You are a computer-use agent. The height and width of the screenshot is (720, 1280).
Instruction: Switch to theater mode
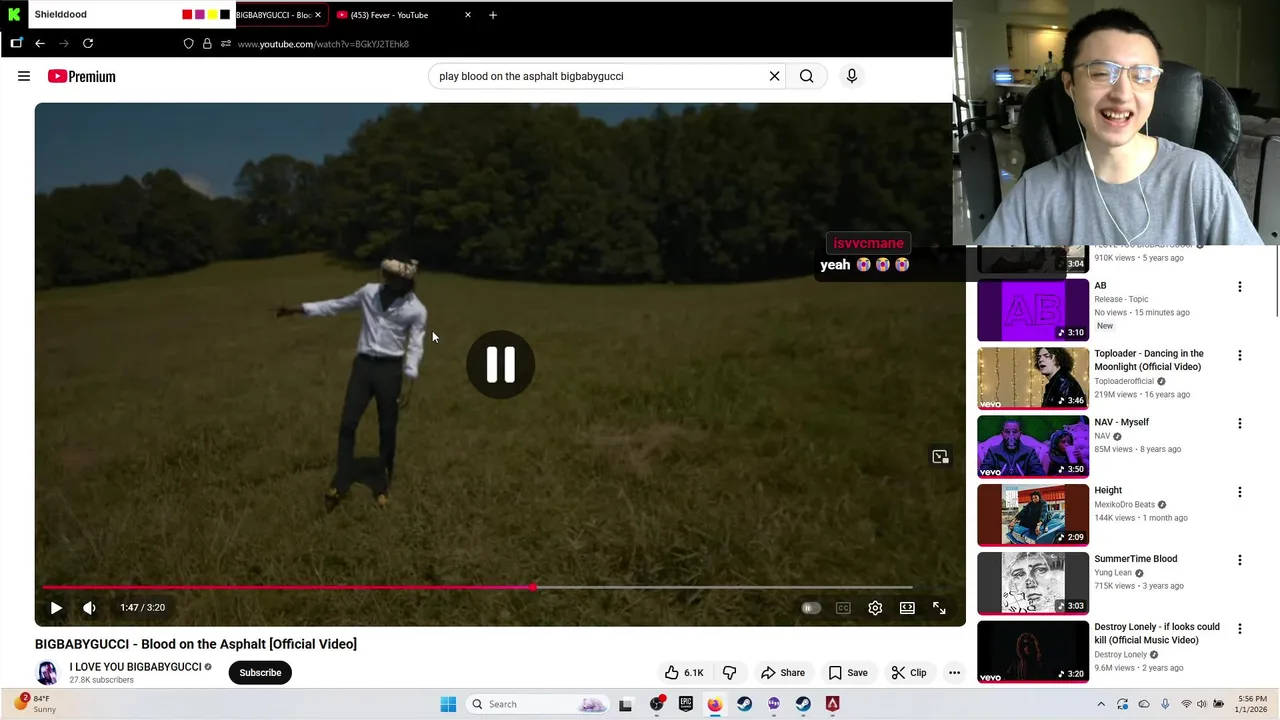coord(907,608)
